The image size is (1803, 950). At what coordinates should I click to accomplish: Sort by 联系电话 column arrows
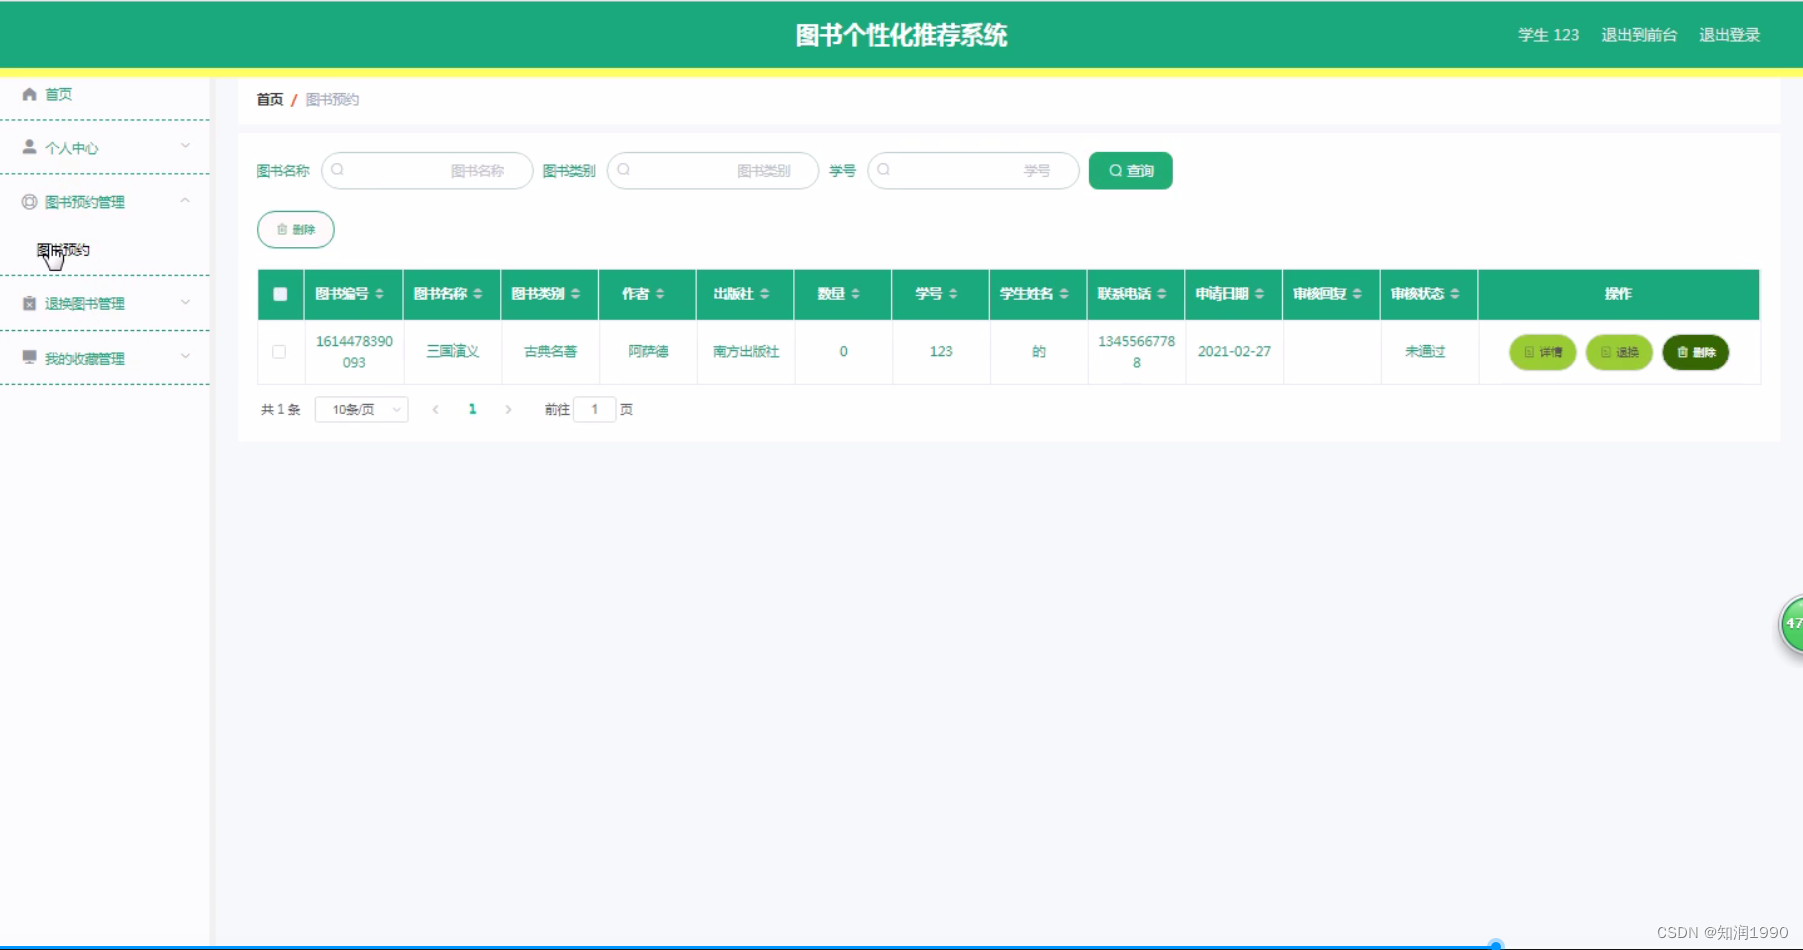point(1162,294)
